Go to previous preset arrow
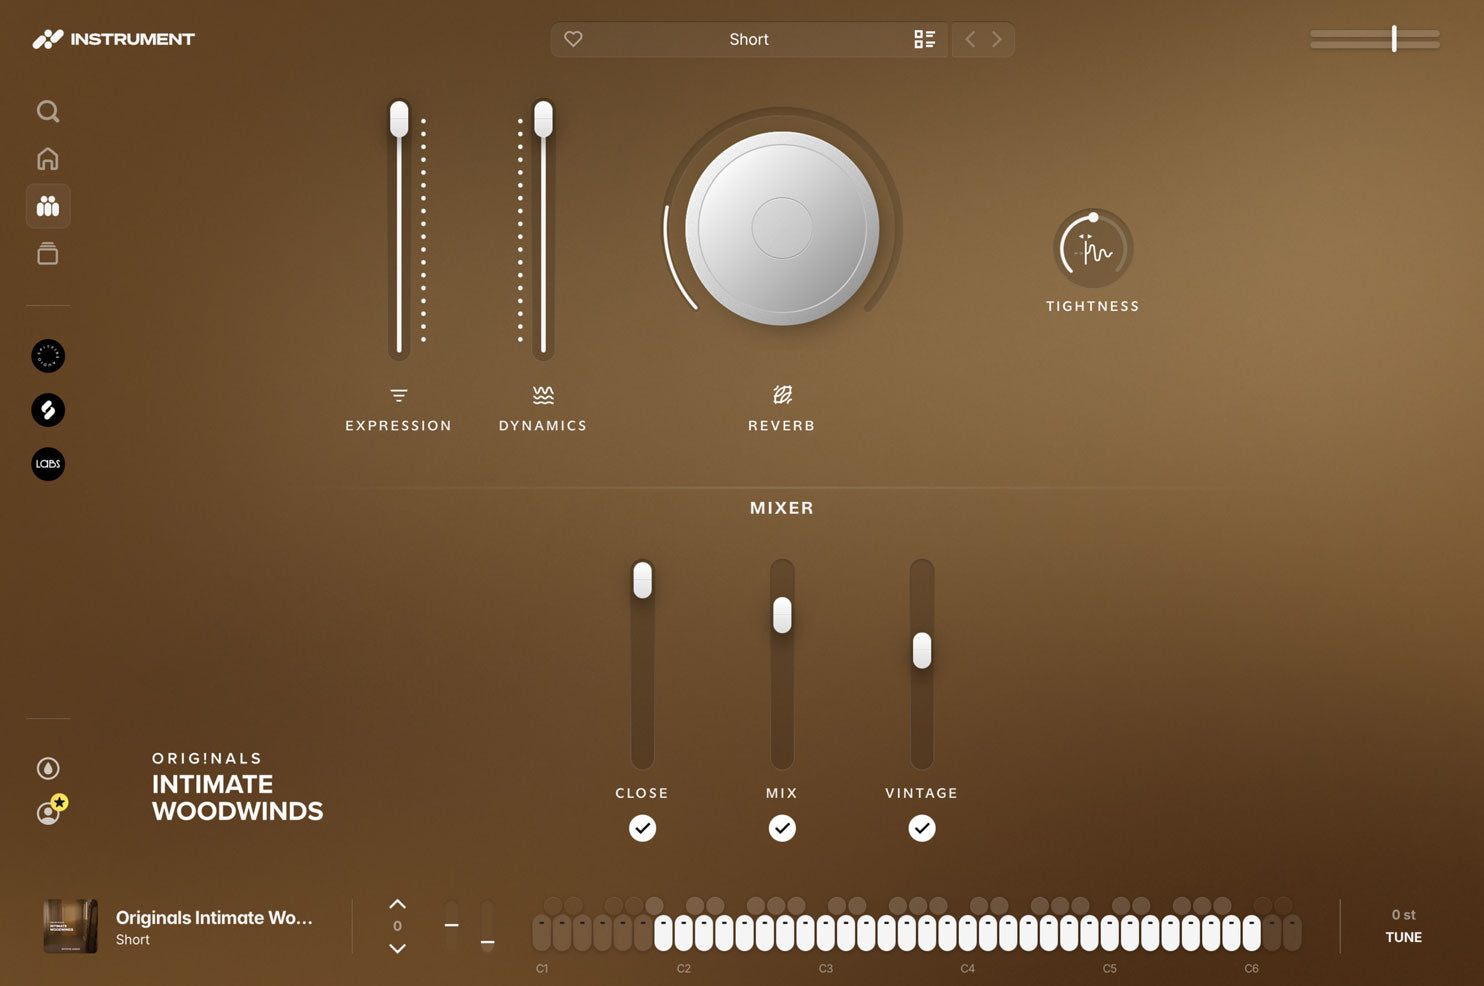The height and width of the screenshot is (986, 1484). (969, 39)
